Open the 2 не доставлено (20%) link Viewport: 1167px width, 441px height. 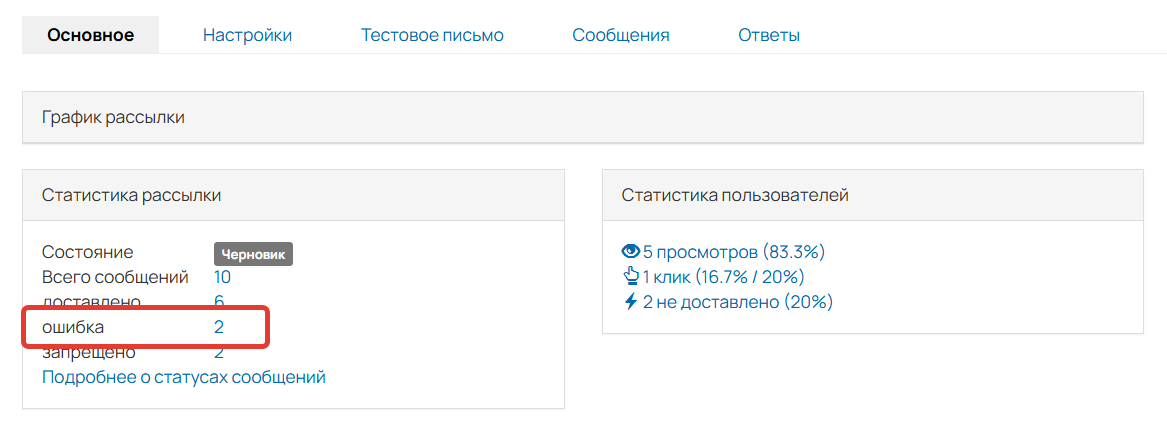click(738, 302)
